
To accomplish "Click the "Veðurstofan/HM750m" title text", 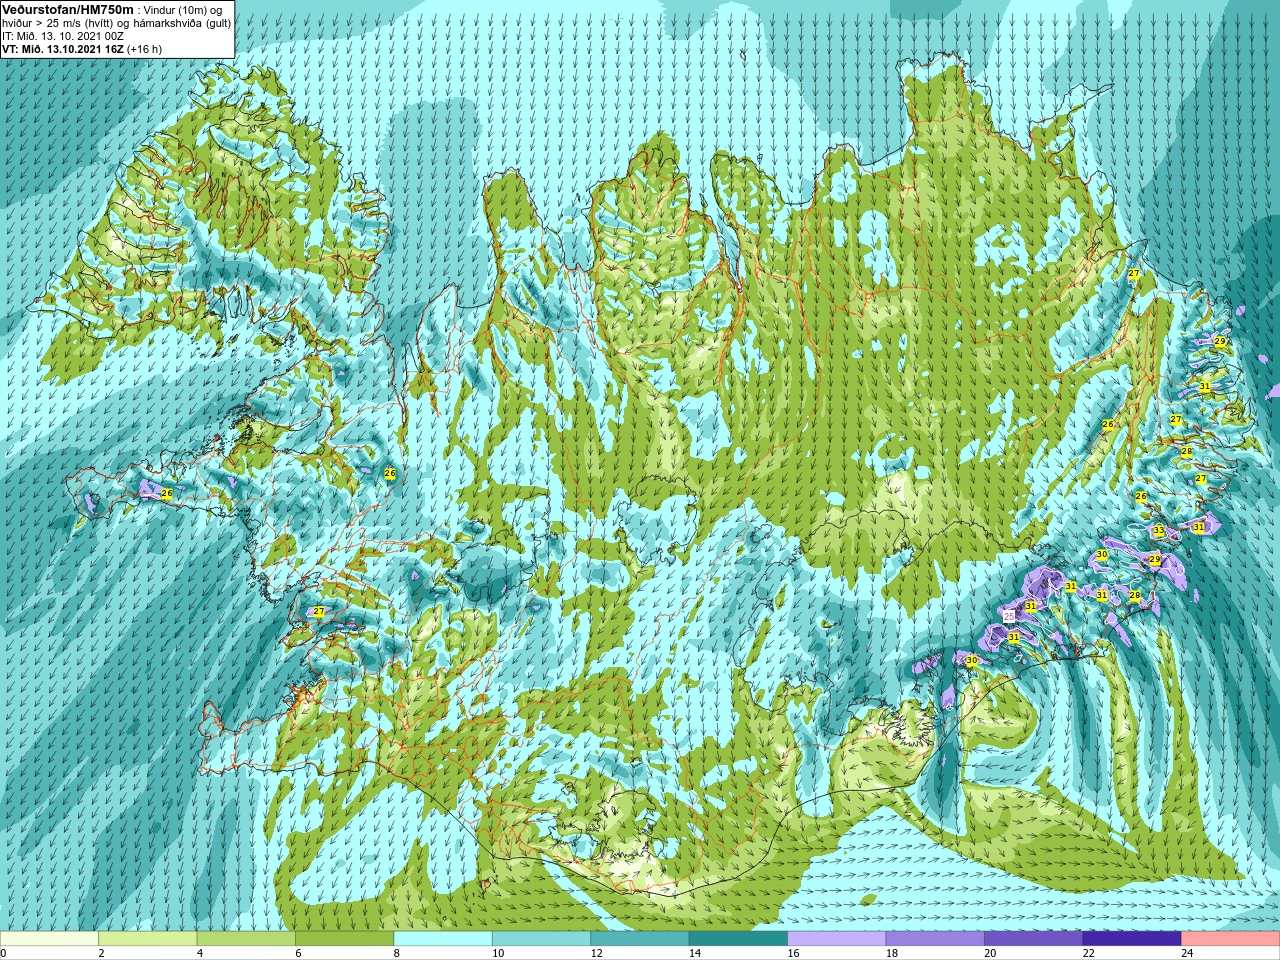I will coord(68,9).
